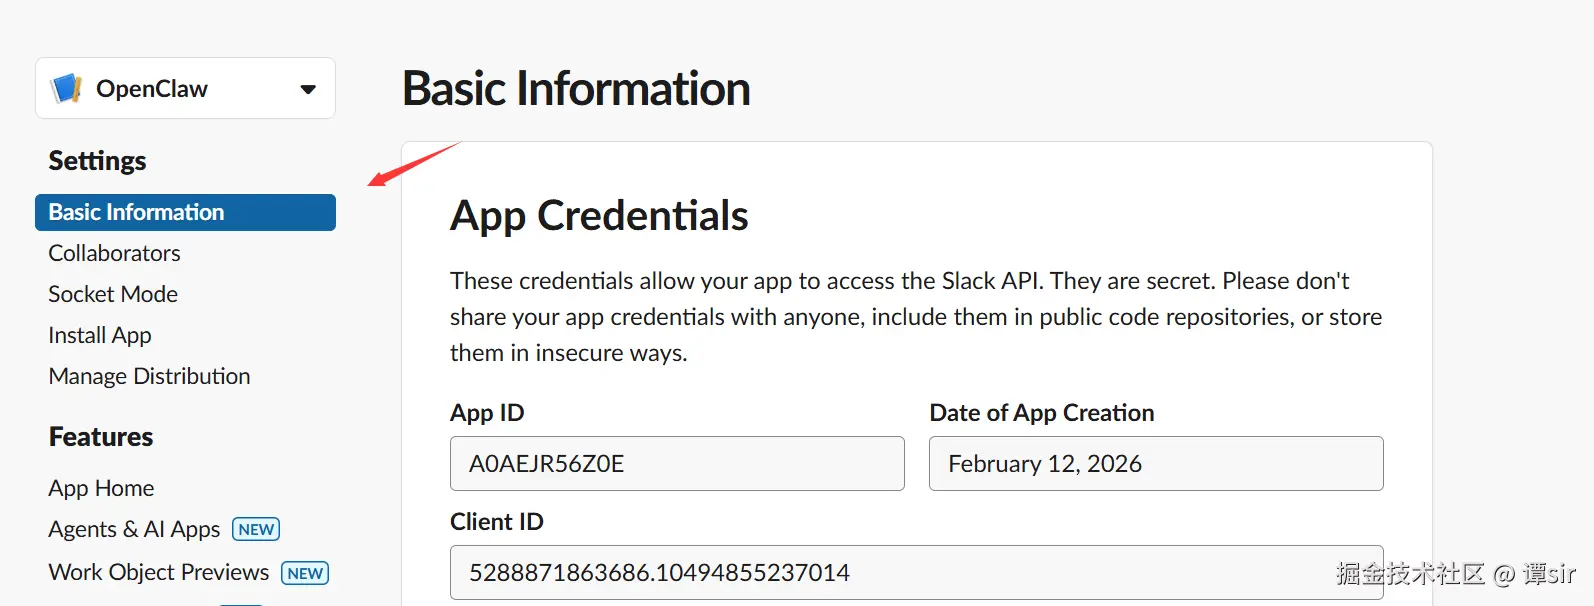
Task: Click the App ID field
Action: pyautogui.click(x=676, y=464)
